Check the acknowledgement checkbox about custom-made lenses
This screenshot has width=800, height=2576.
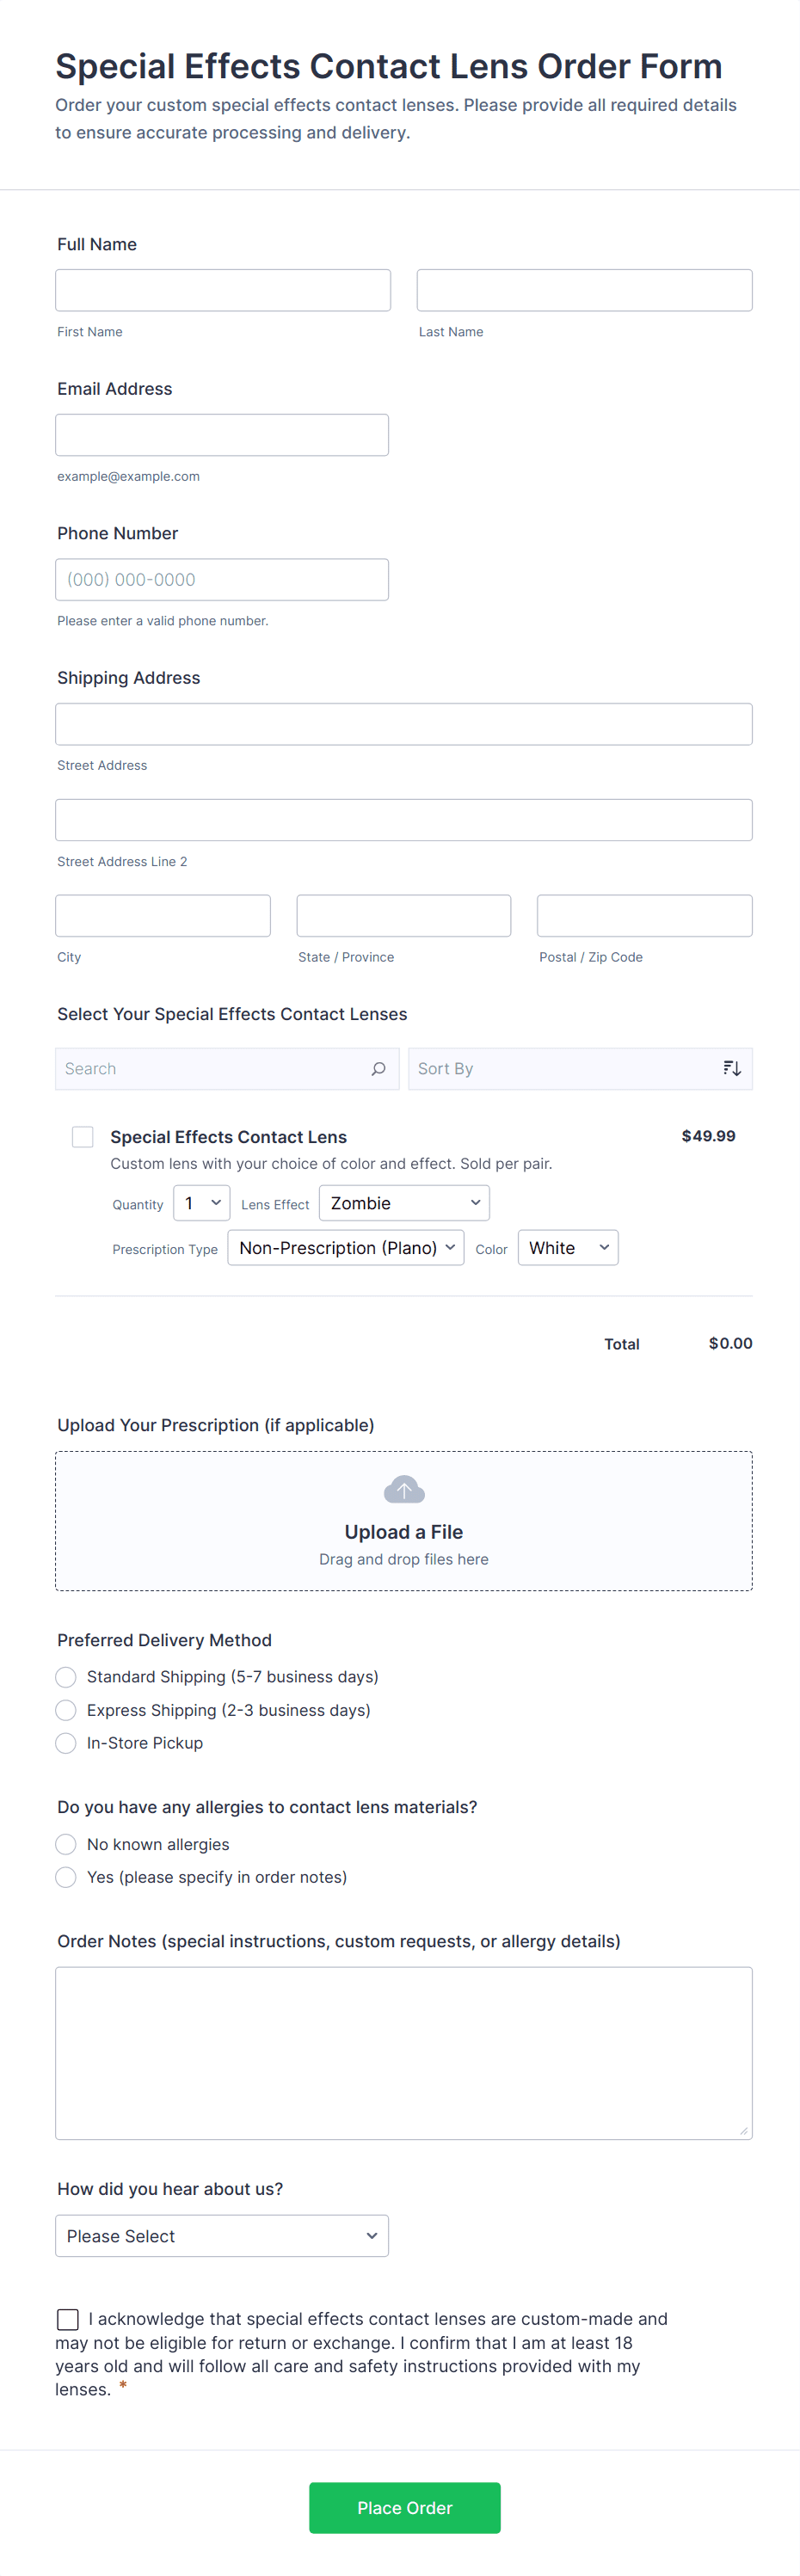[x=68, y=2318]
